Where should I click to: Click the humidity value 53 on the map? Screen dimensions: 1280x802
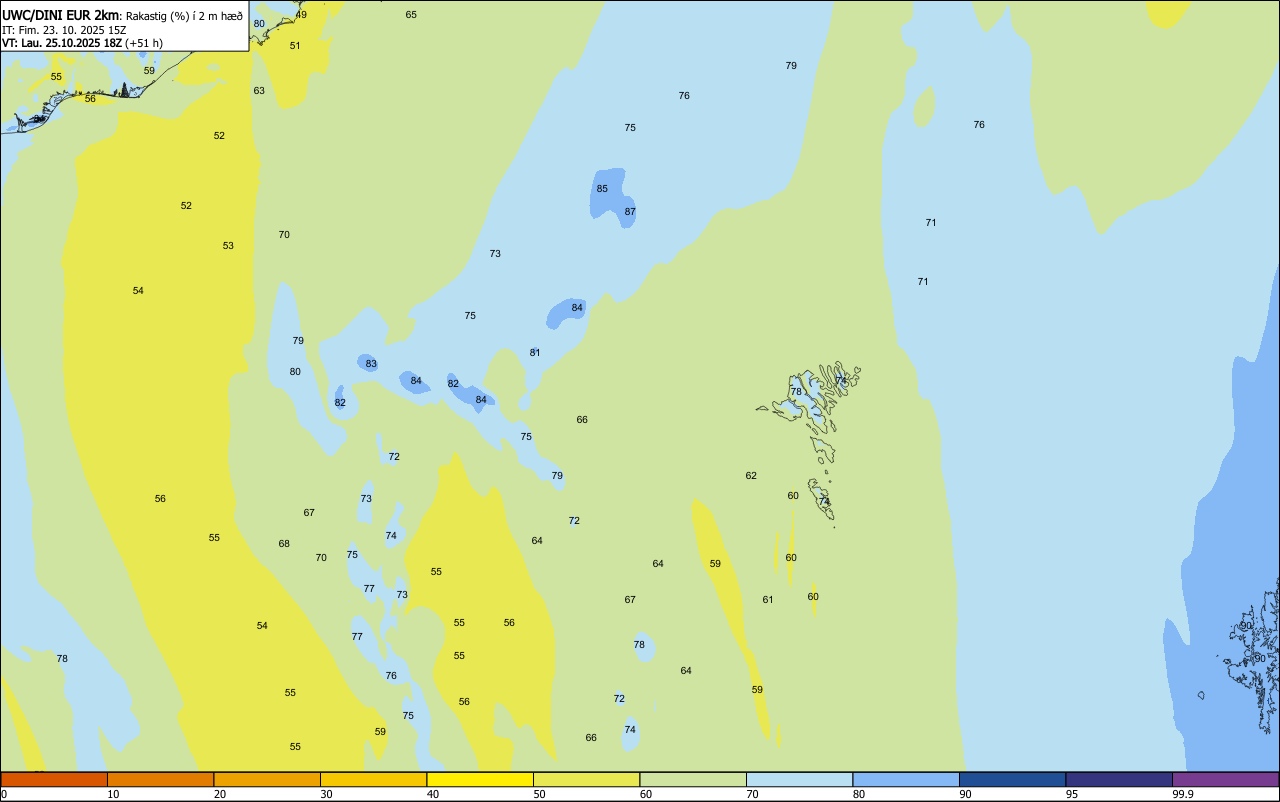coord(228,246)
